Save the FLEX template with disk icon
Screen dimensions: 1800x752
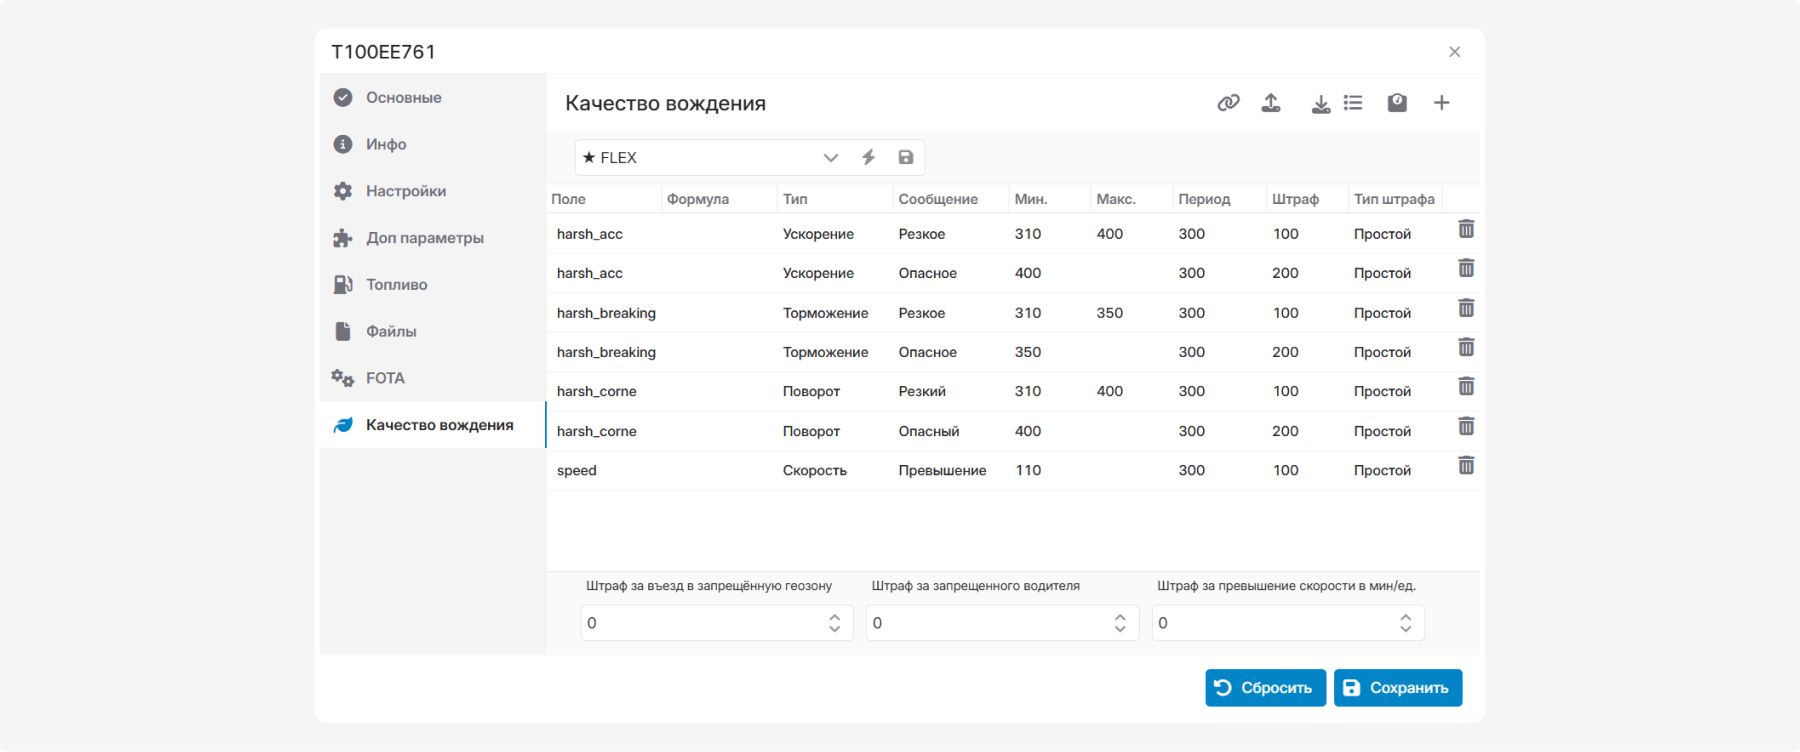click(x=906, y=157)
